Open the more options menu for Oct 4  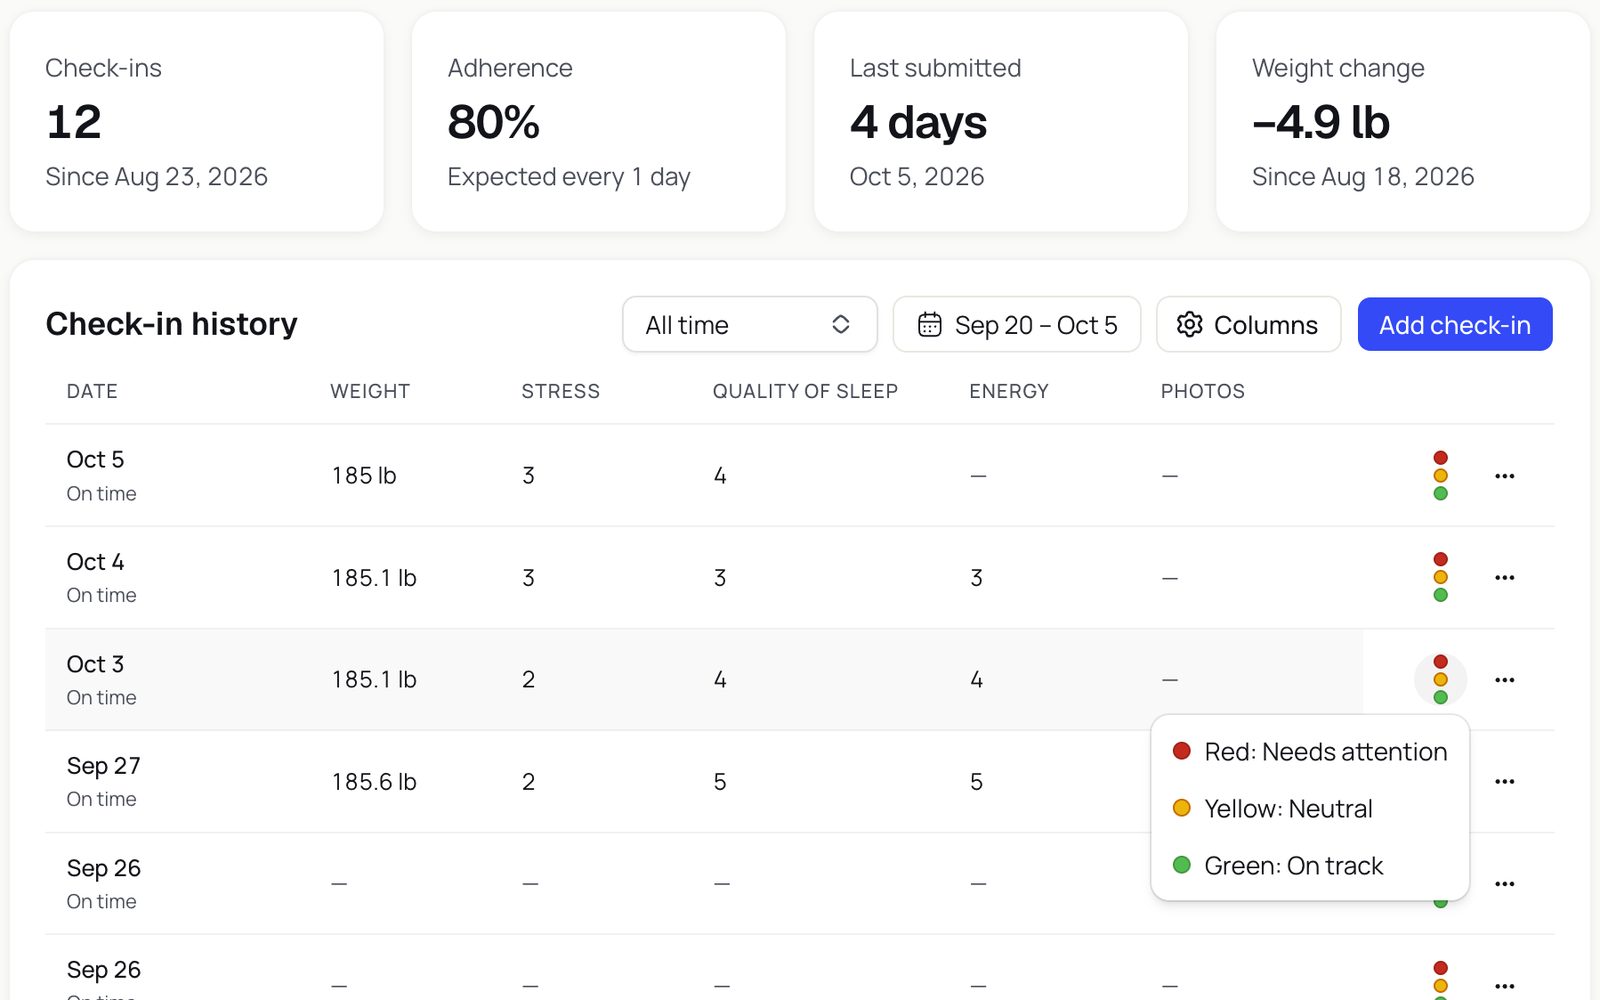[1504, 578]
